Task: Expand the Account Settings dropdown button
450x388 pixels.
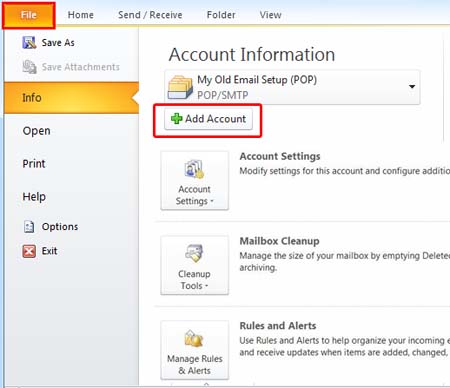Action: pos(195,181)
